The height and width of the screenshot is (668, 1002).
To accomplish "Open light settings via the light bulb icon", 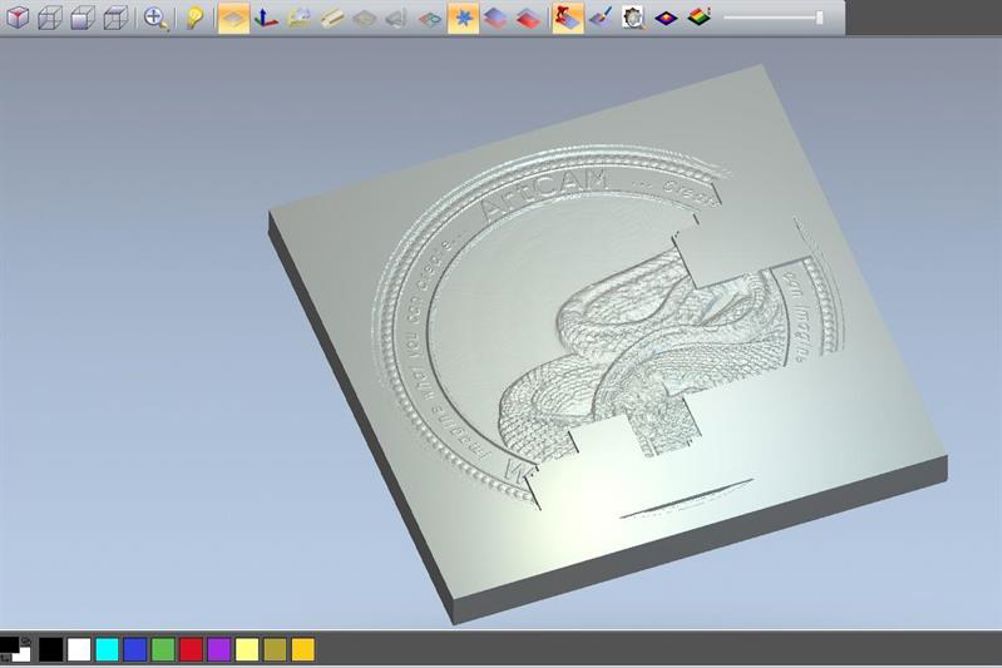I will [194, 17].
